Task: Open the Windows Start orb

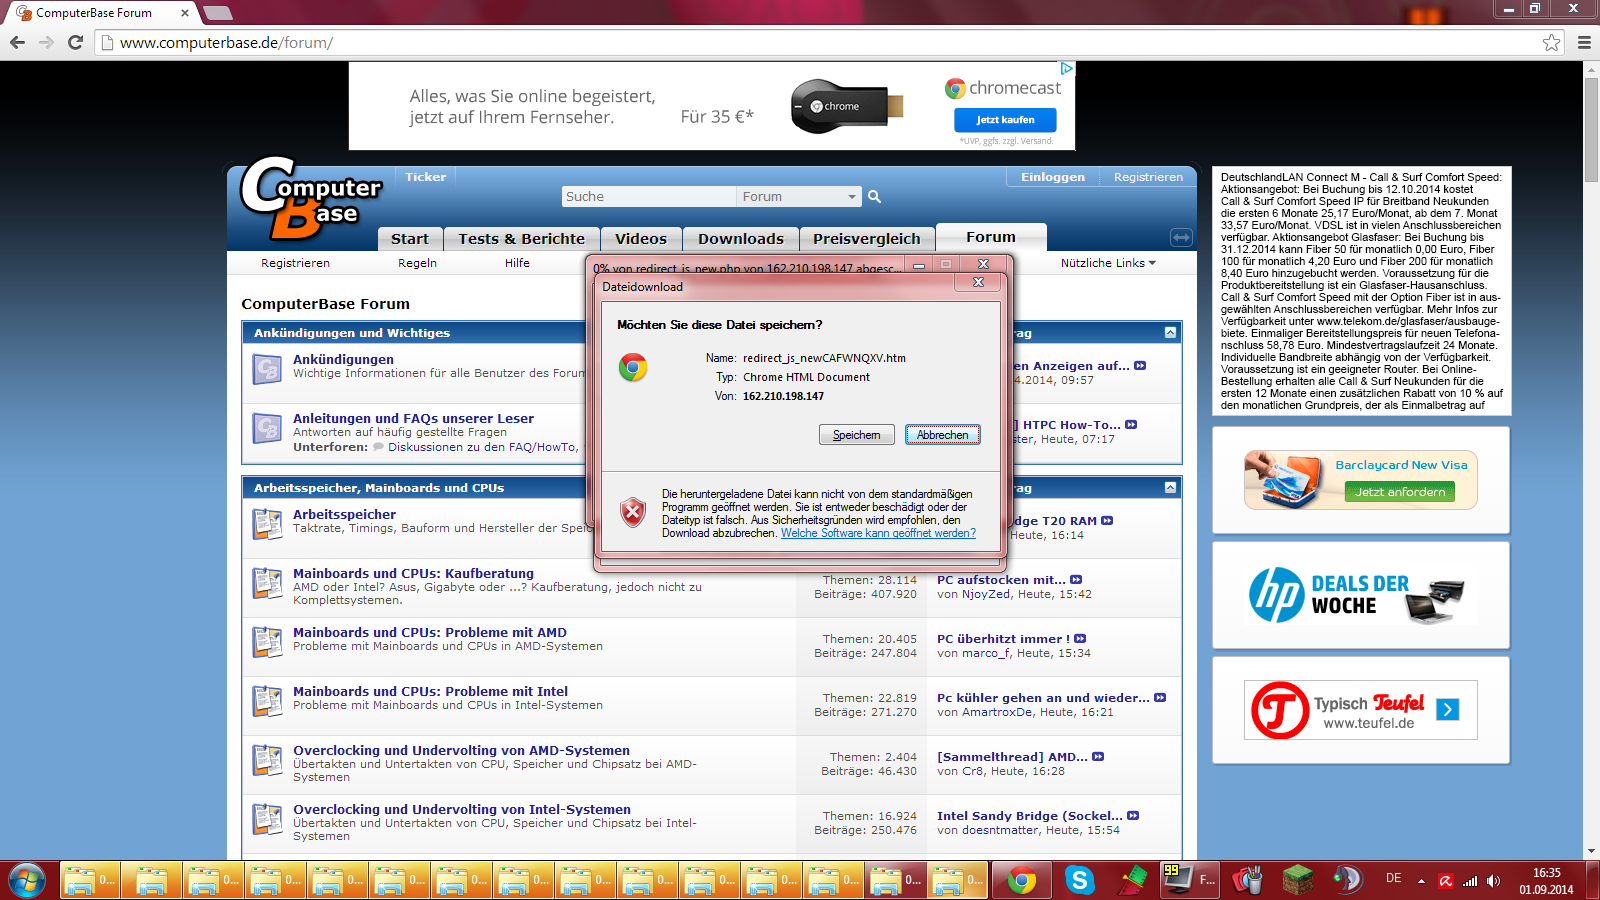Action: [27, 881]
